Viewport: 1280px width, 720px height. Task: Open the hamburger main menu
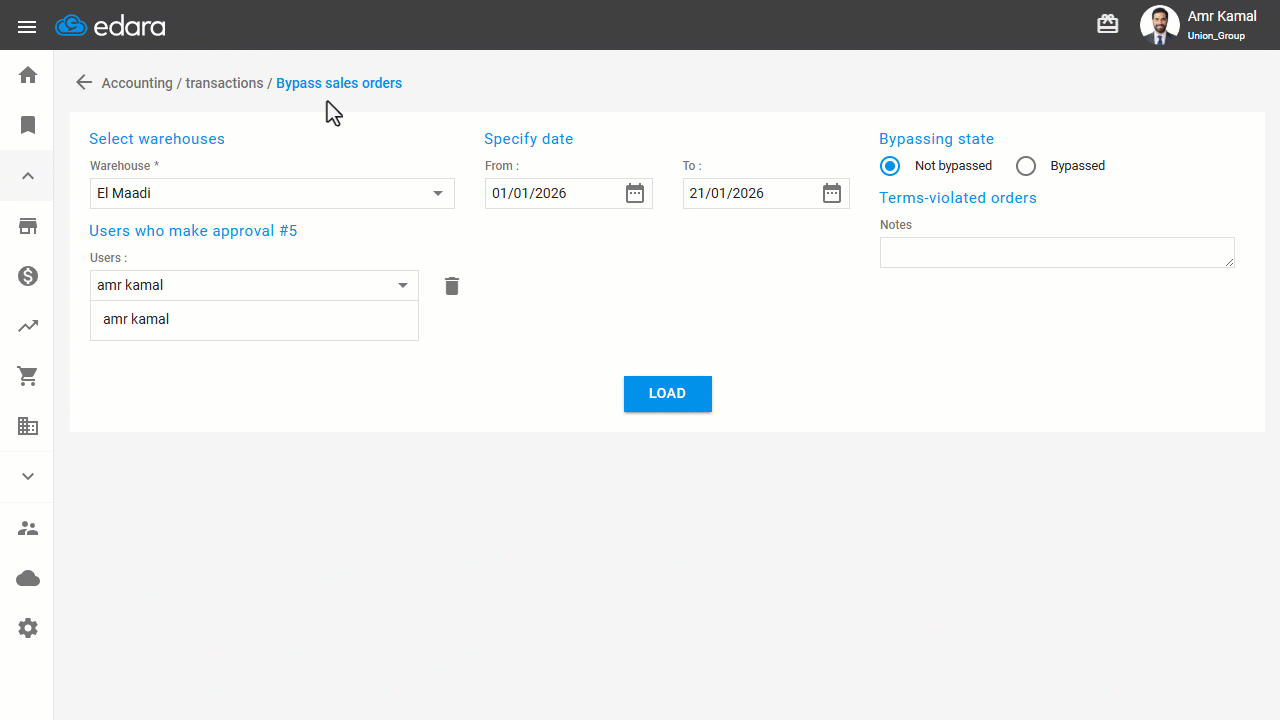27,26
